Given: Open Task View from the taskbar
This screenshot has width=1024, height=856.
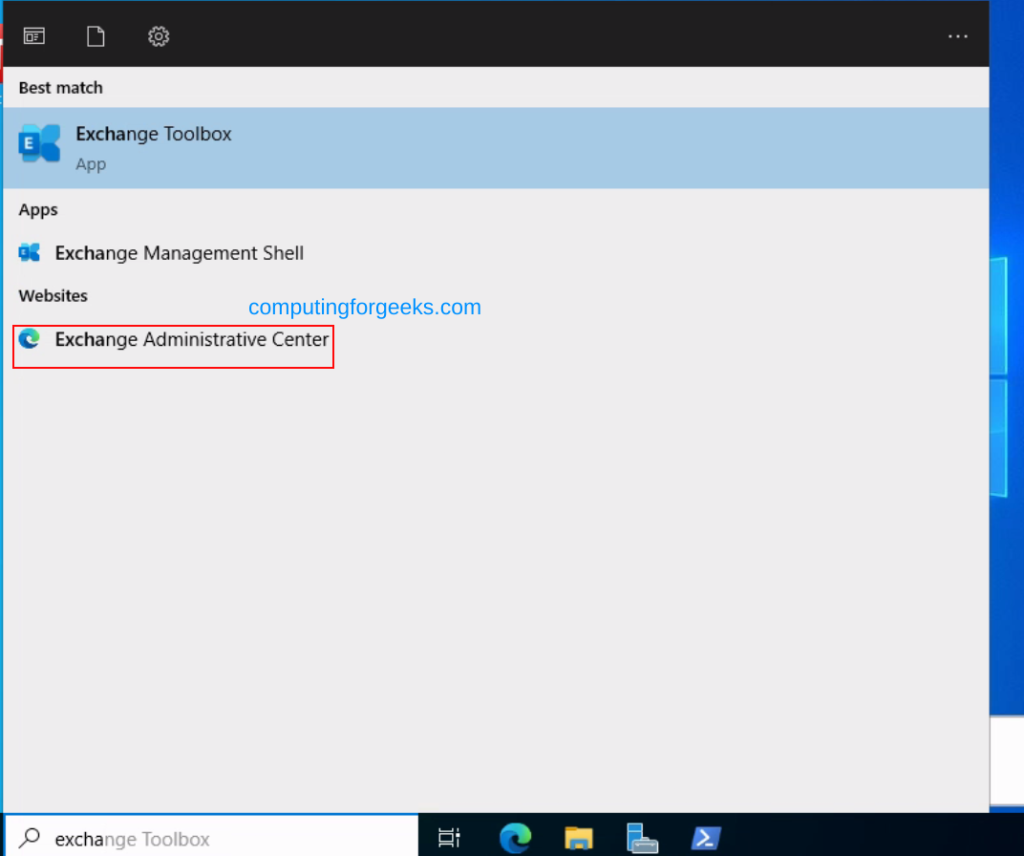Looking at the screenshot, I should pyautogui.click(x=449, y=838).
